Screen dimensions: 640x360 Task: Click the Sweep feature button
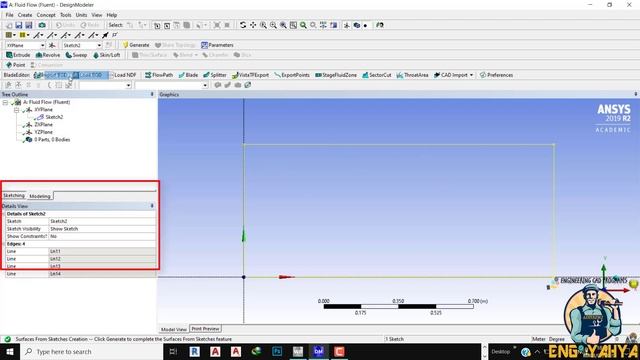76,55
